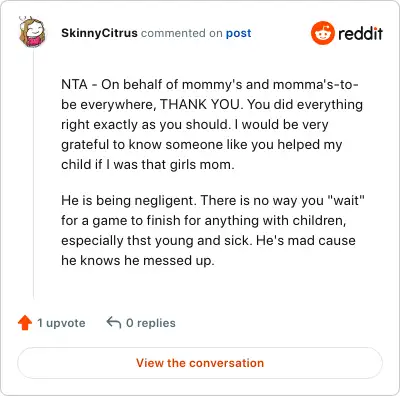Click the reply arrow icon

(x=114, y=322)
